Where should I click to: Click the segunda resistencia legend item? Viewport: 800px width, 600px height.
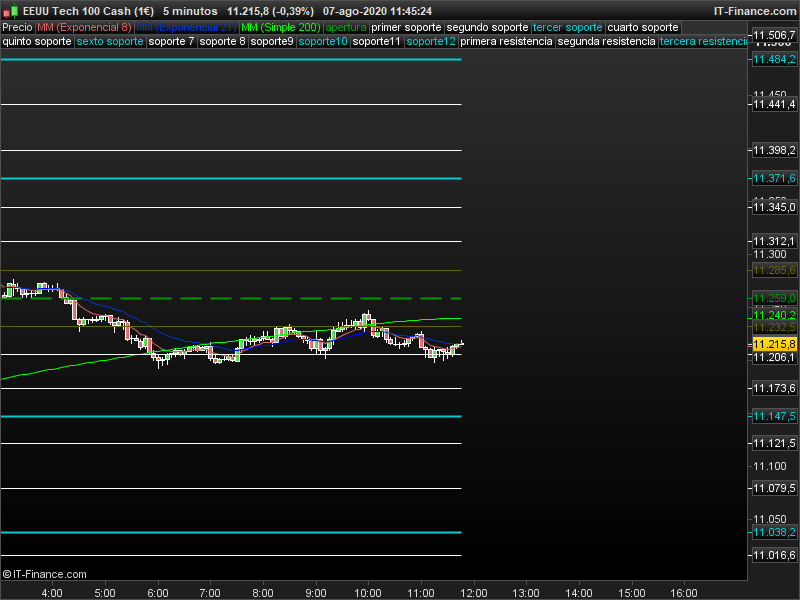607,42
